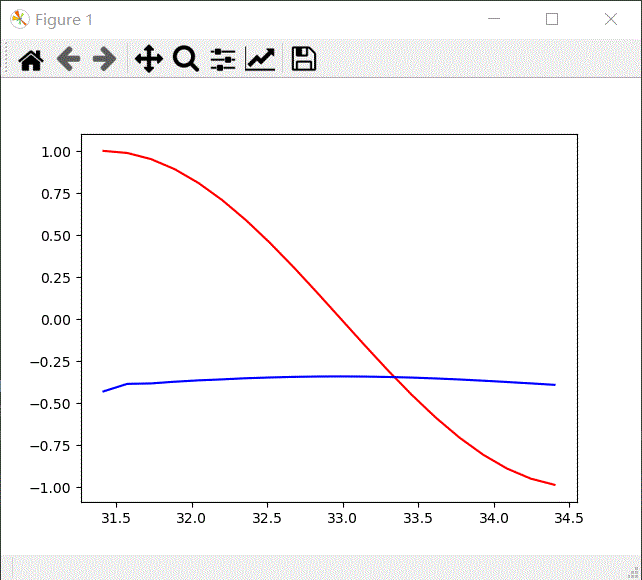
Task: Click the y-axis tick label 0.00
Action: 56,320
